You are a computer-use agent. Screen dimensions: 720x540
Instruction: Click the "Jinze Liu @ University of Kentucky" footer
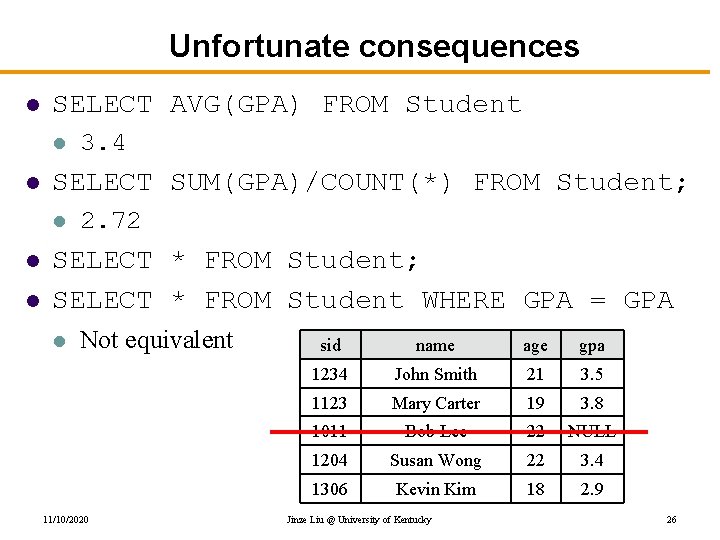point(359,520)
